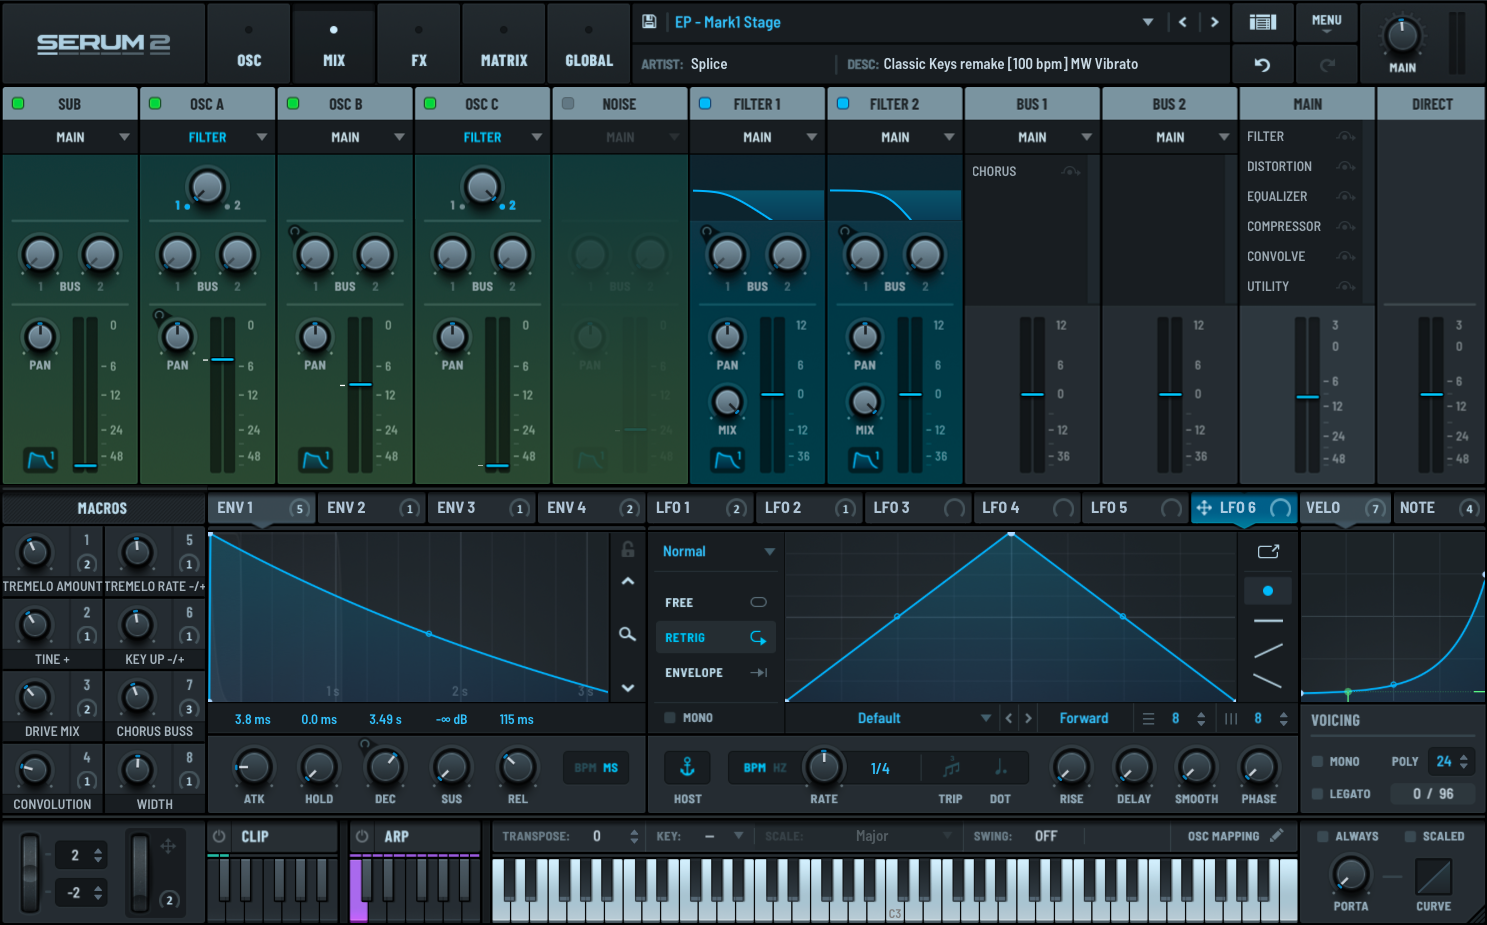This screenshot has height=925, width=1487.
Task: Open the OSC A routing Filter dropdown
Action: [x=208, y=137]
